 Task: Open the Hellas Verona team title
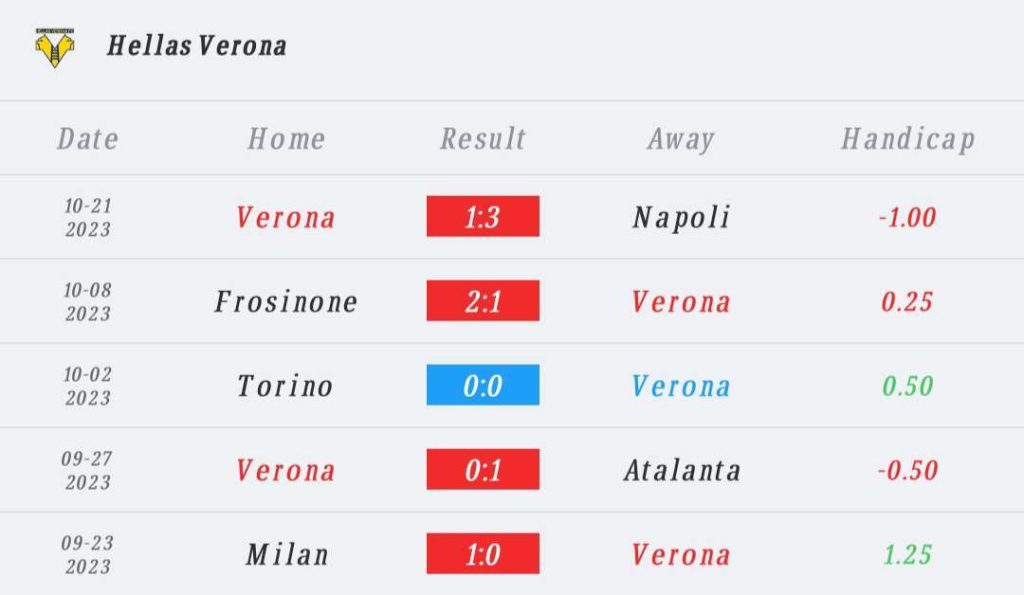197,46
